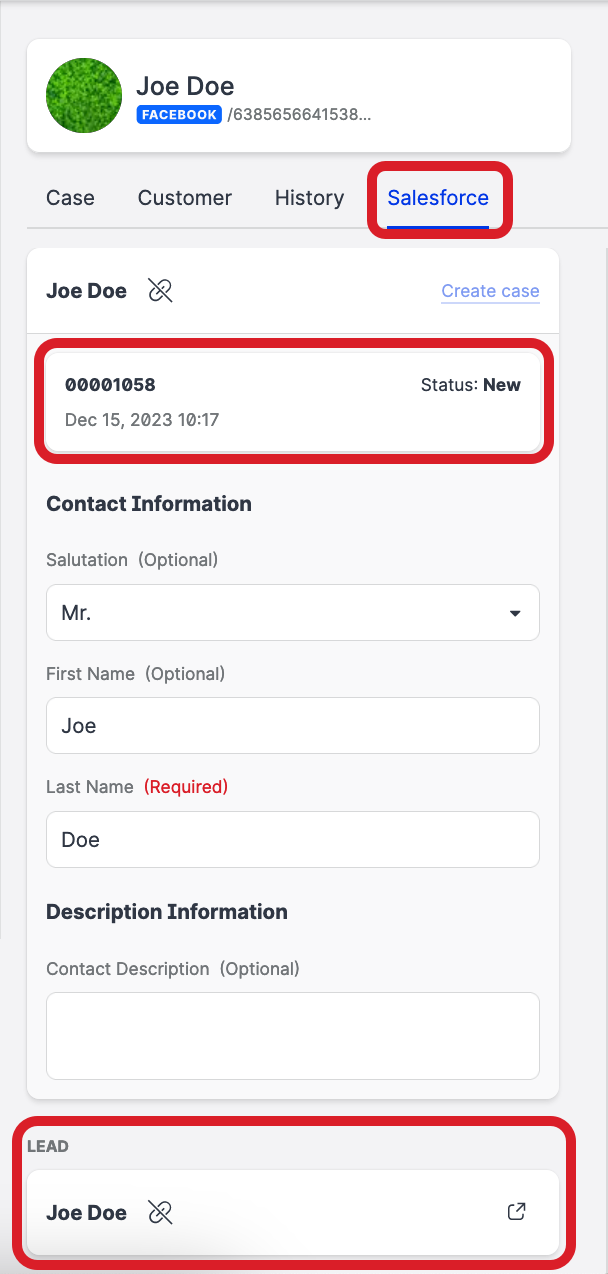Focus the First Name input field
Screen dimensions: 608x1274
293,726
